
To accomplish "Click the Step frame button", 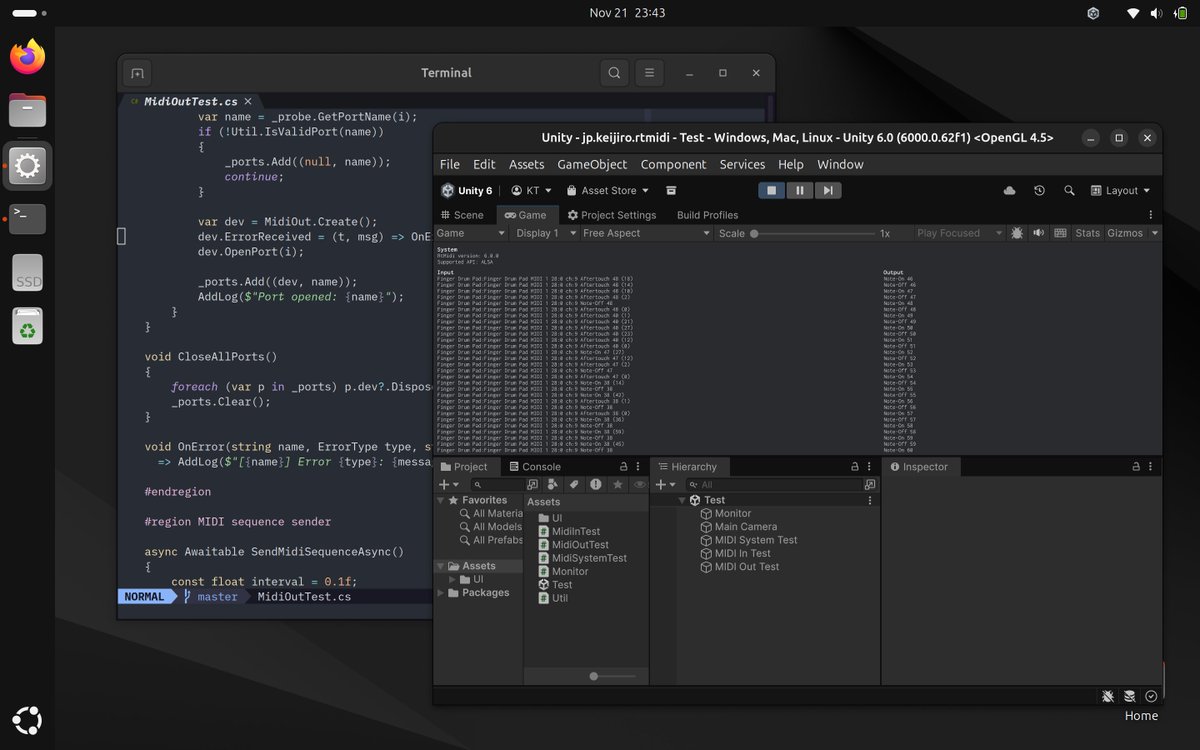I will tap(827, 190).
